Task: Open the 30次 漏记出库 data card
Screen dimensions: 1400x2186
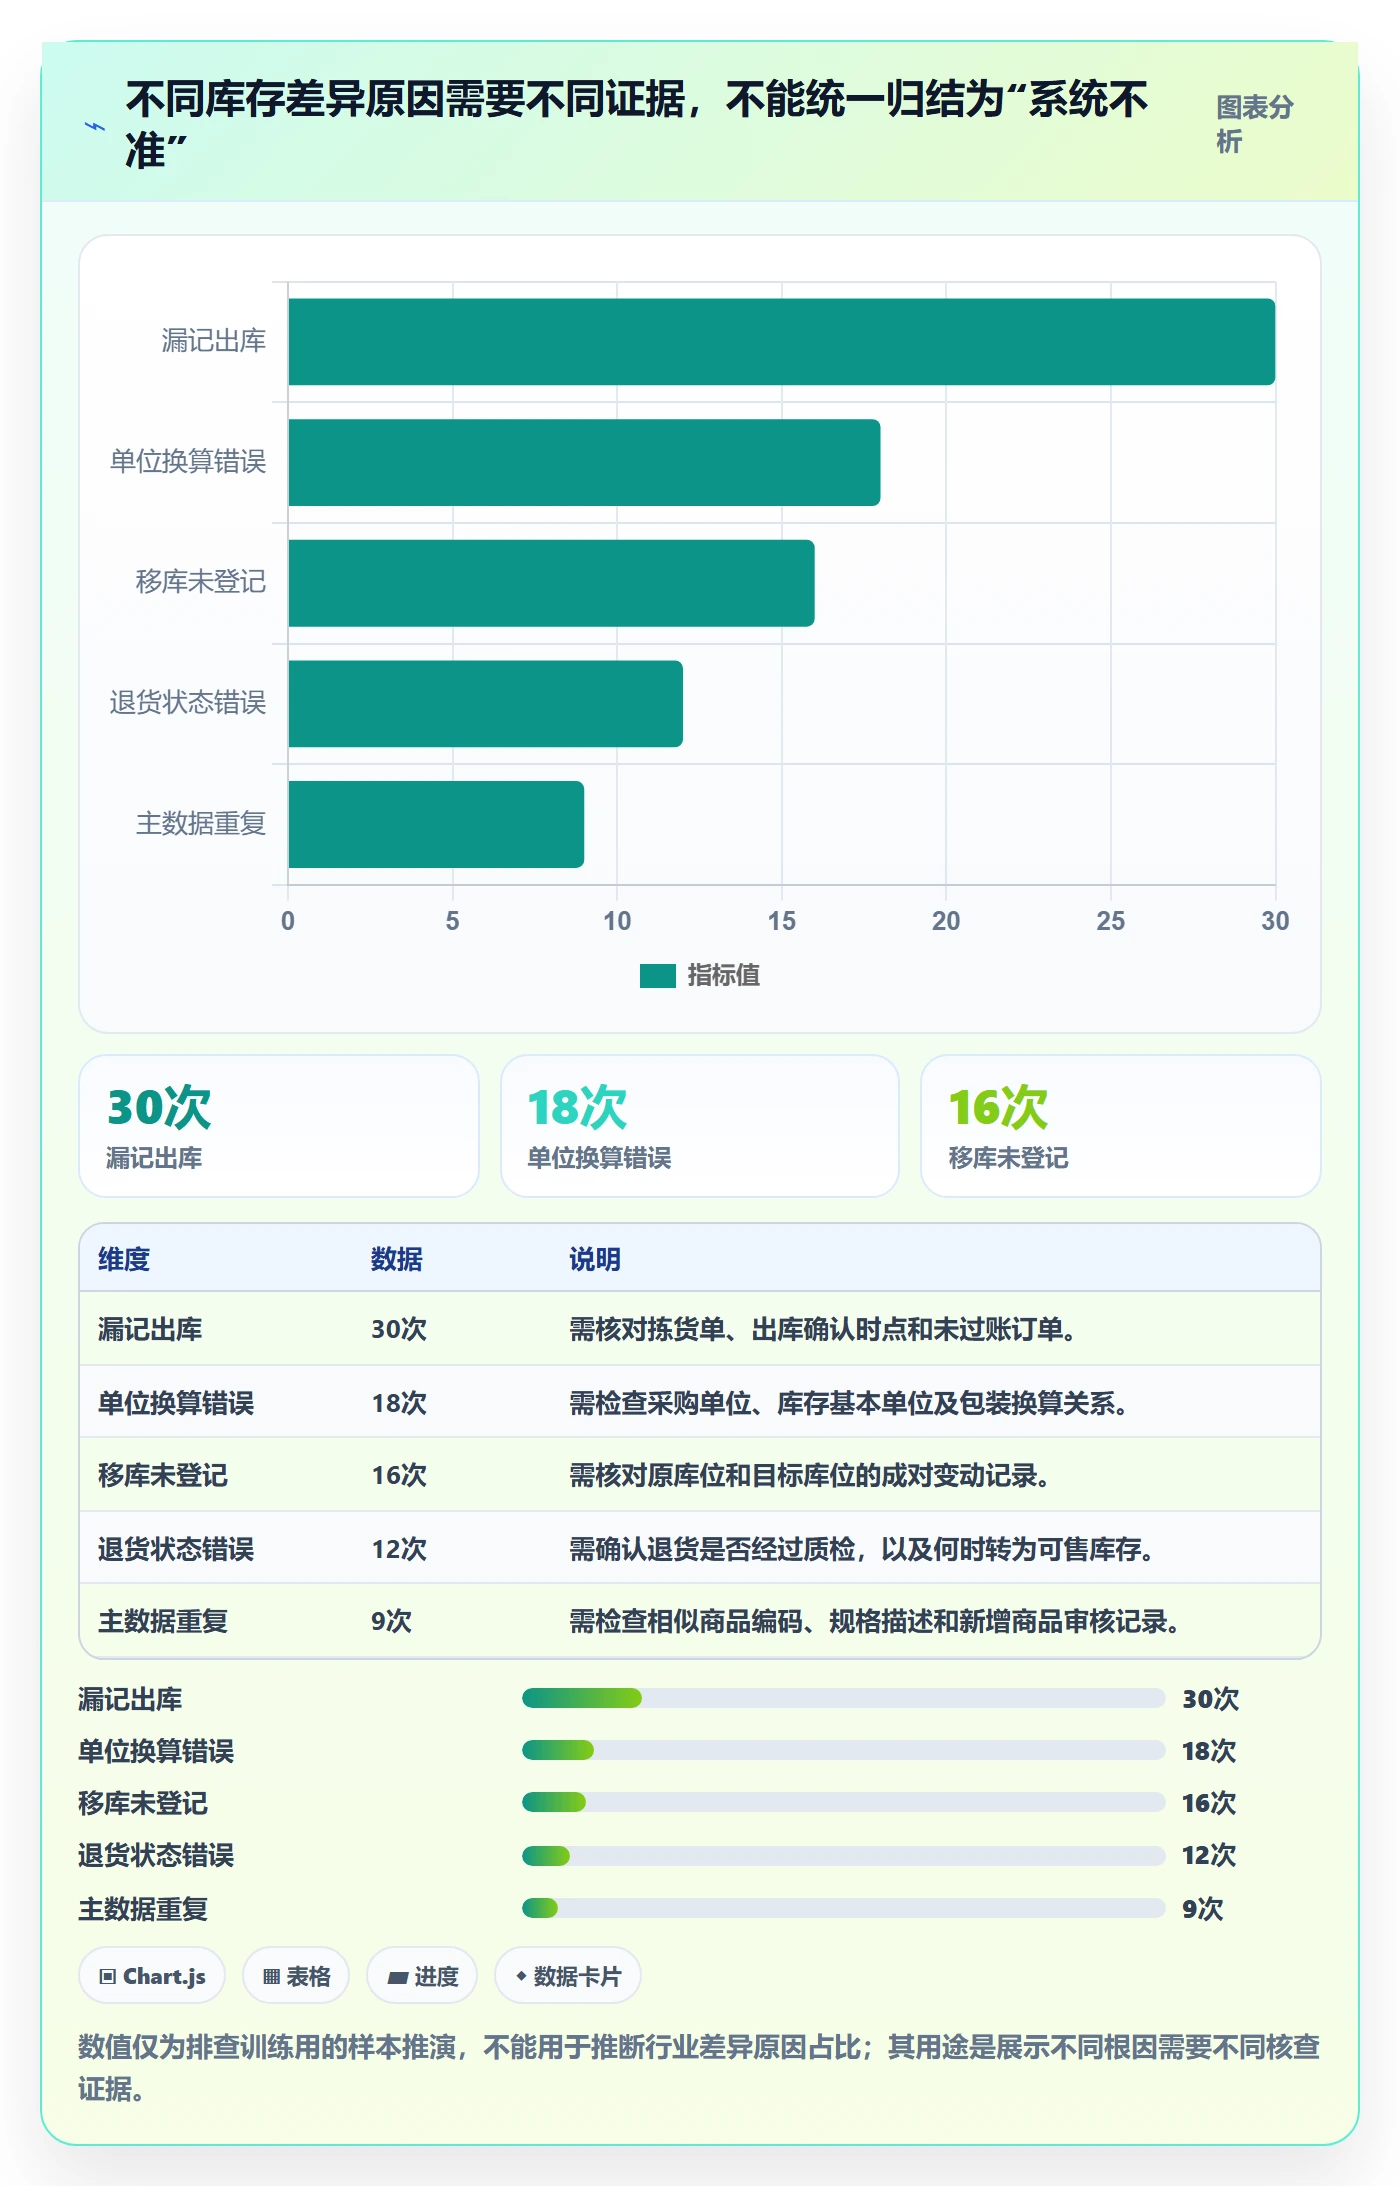Action: pyautogui.click(x=279, y=1126)
